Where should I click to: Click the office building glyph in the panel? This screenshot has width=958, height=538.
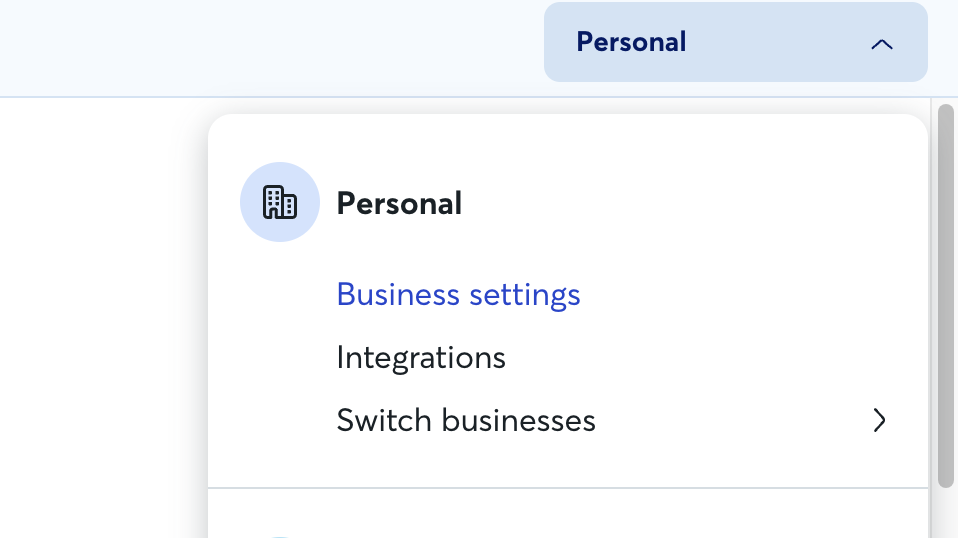point(280,202)
